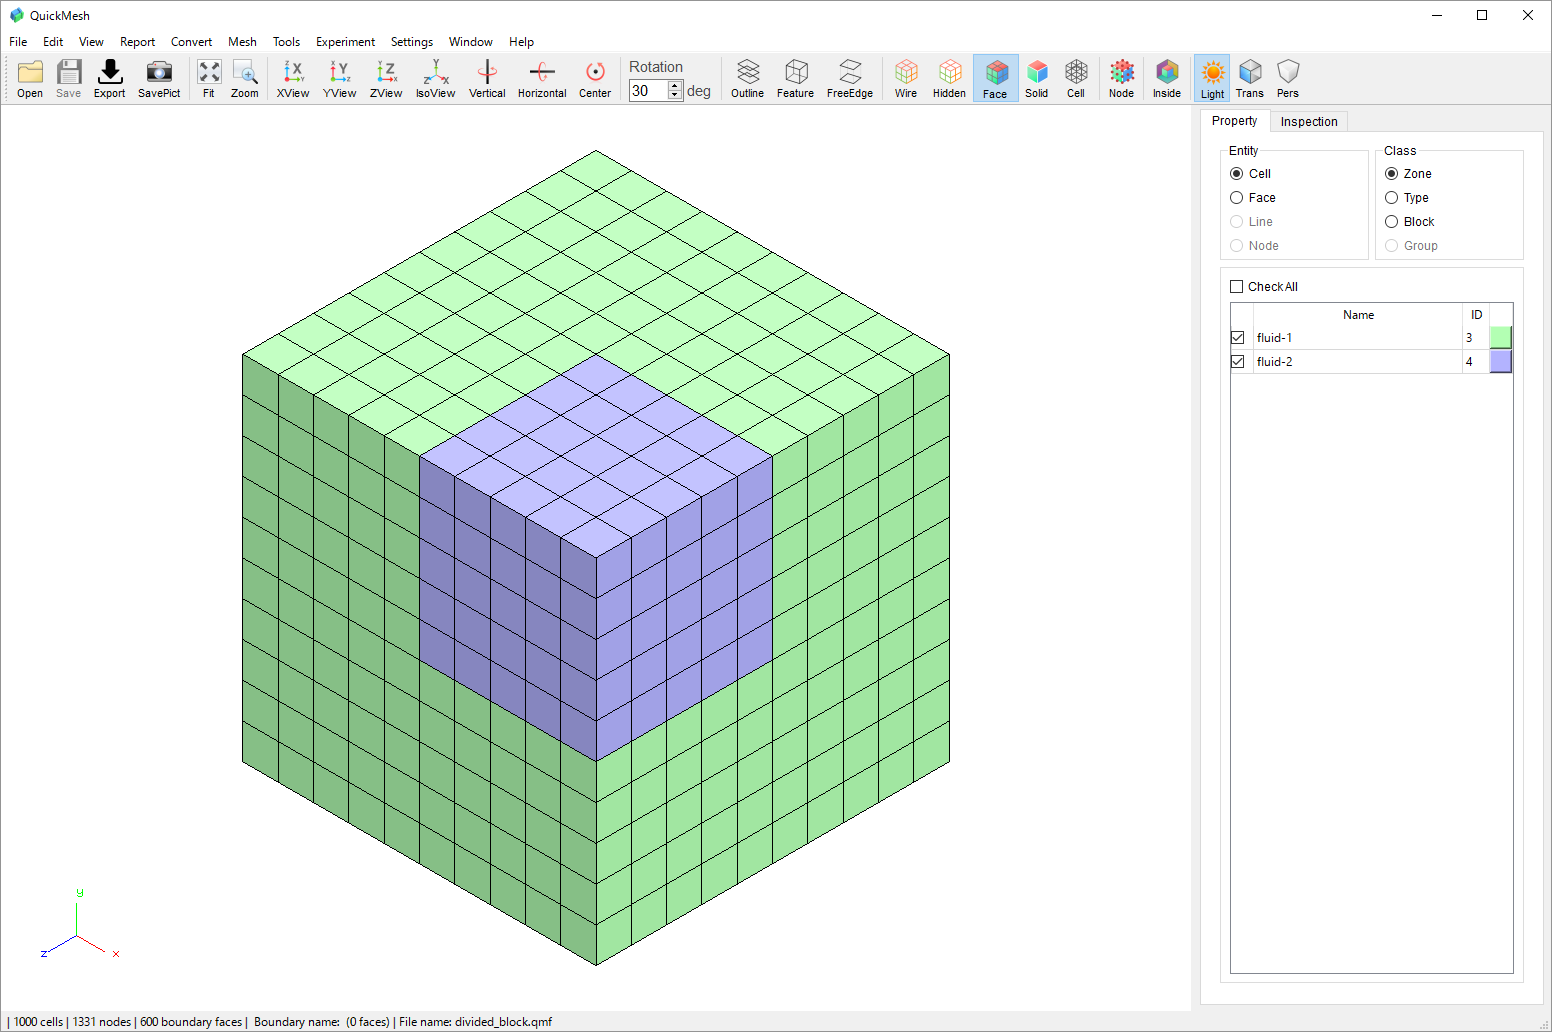Open the Settings menu
Screen dimensions: 1552x1032
coord(412,42)
